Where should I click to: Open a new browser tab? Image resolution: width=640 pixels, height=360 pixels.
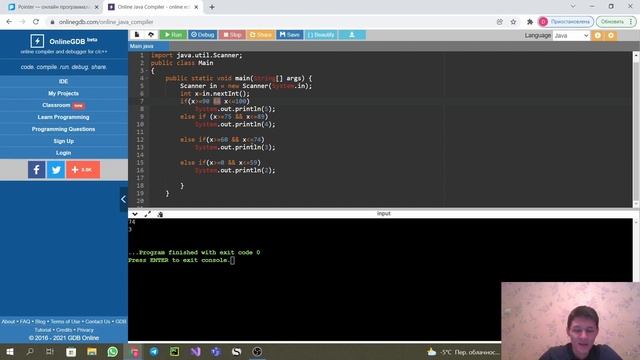pos(212,7)
